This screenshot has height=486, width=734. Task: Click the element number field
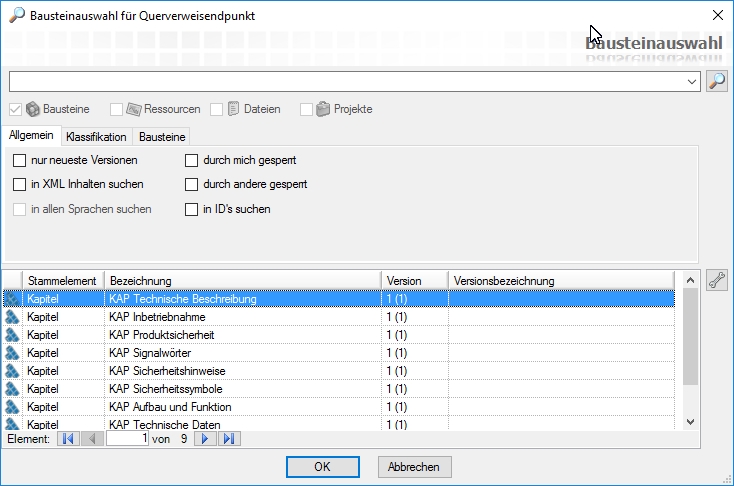[127, 439]
